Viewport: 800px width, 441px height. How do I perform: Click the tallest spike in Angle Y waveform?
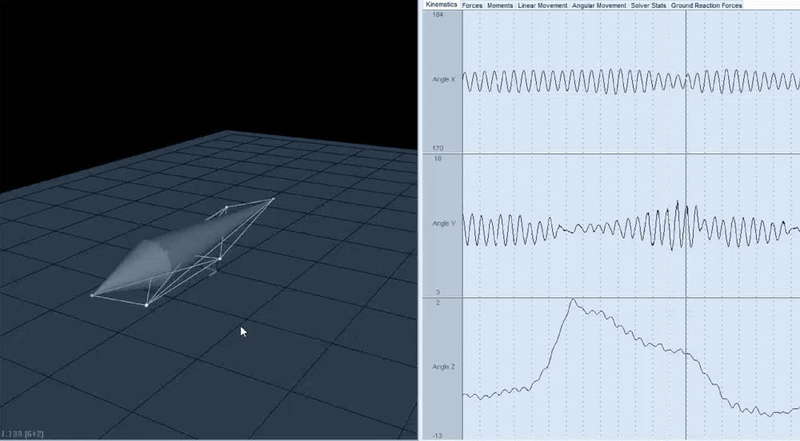point(678,205)
